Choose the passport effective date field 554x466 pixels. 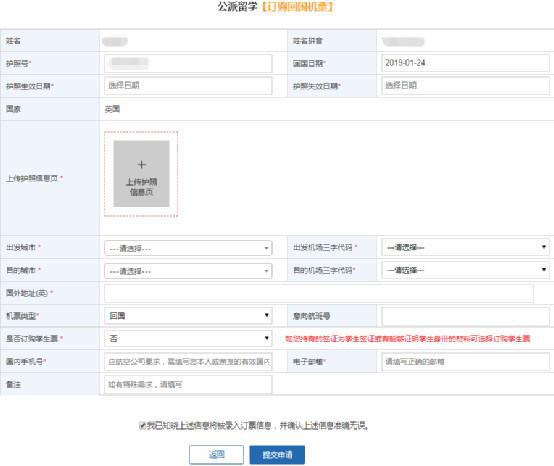[188, 85]
